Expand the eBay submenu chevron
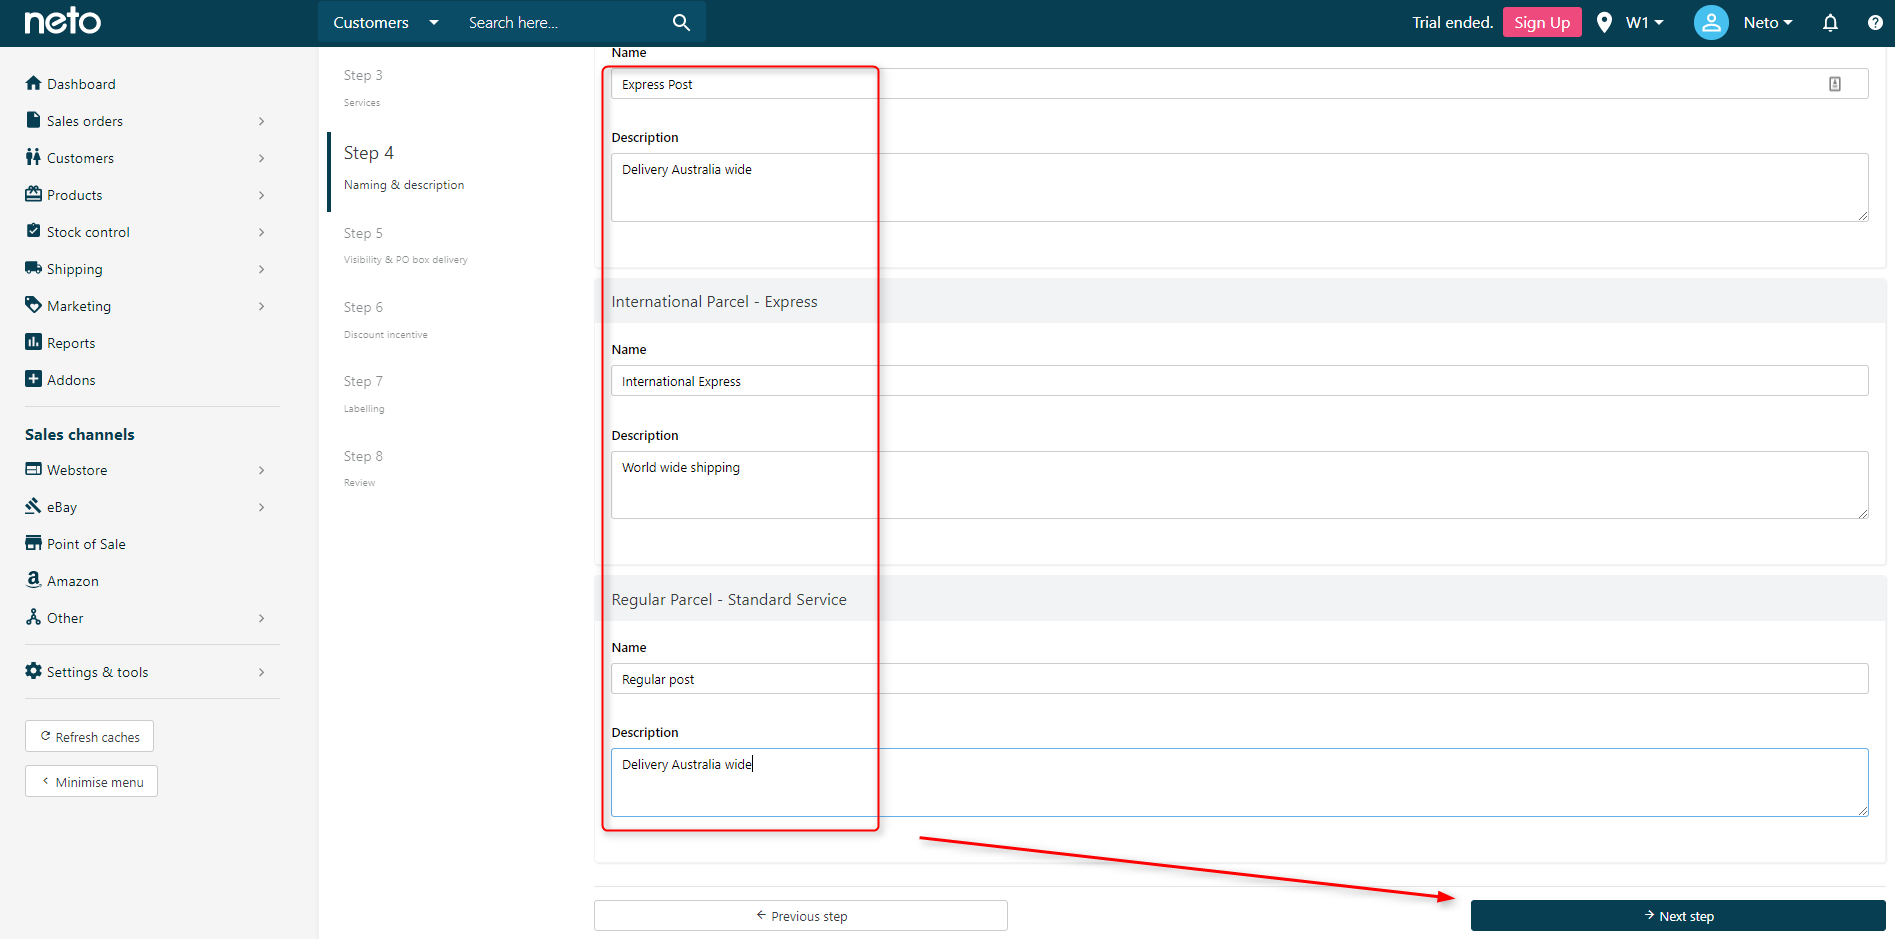The height and width of the screenshot is (939, 1895). click(262, 507)
